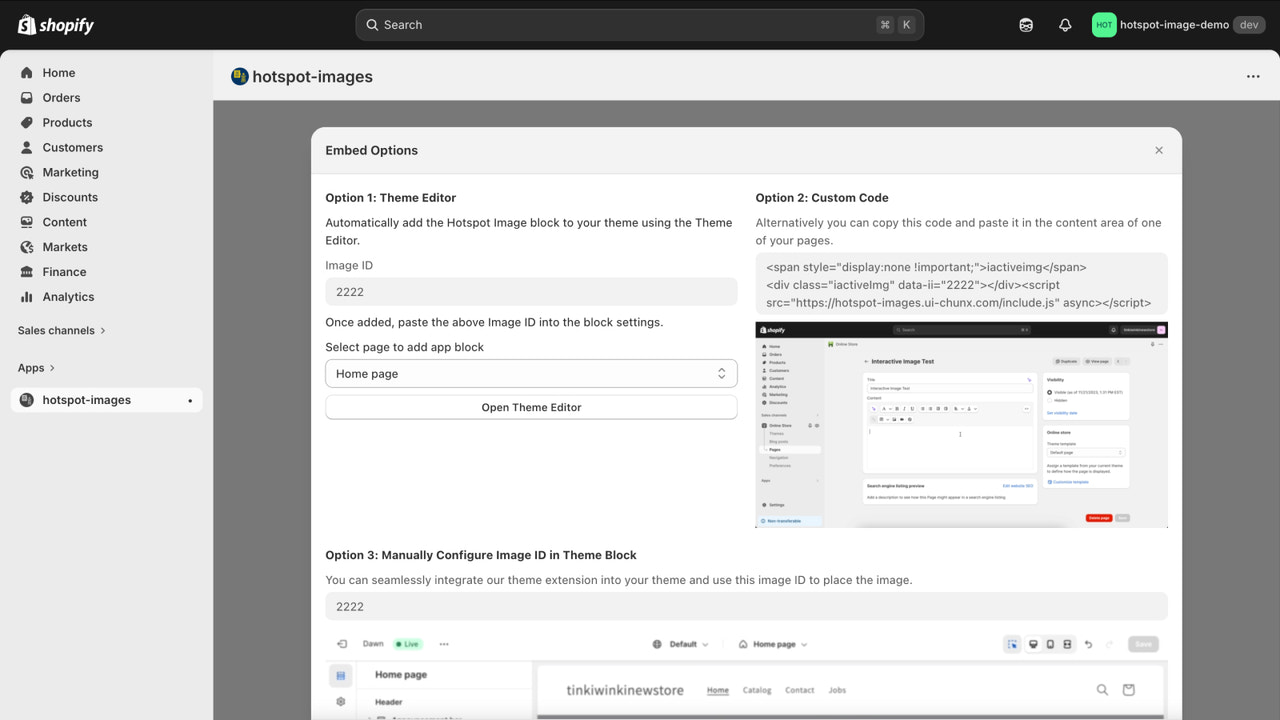Click the Orders icon in sidebar
Screen dimensions: 1280x720
tap(27, 98)
